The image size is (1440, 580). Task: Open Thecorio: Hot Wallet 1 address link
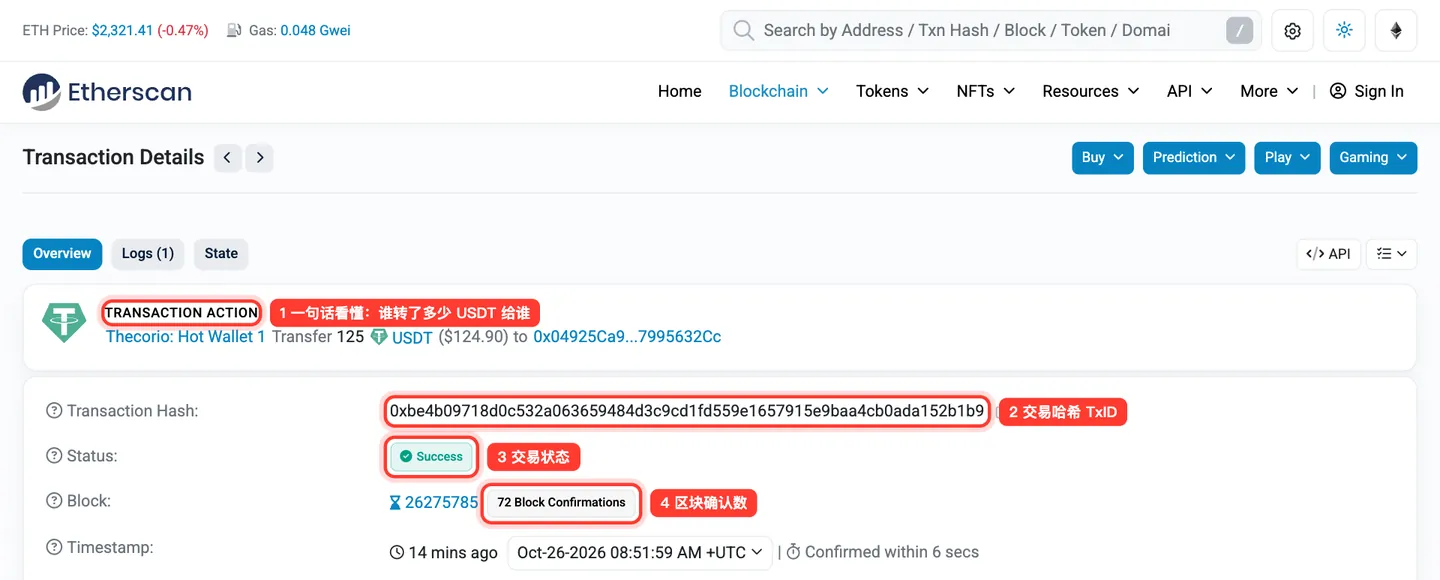click(x=186, y=337)
